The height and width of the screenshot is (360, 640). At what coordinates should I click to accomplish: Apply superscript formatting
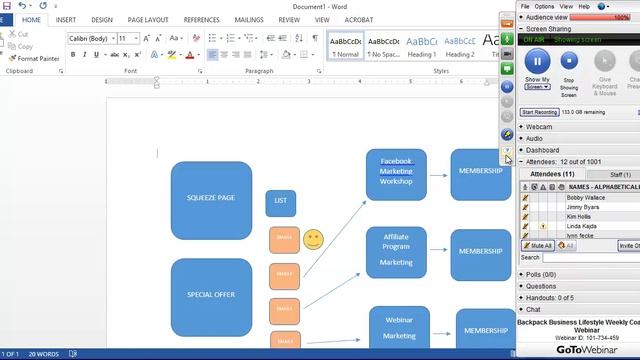click(x=138, y=55)
